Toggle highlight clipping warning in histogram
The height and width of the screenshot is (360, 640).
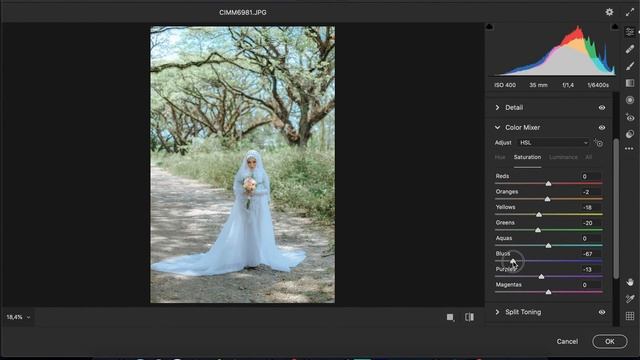click(615, 27)
